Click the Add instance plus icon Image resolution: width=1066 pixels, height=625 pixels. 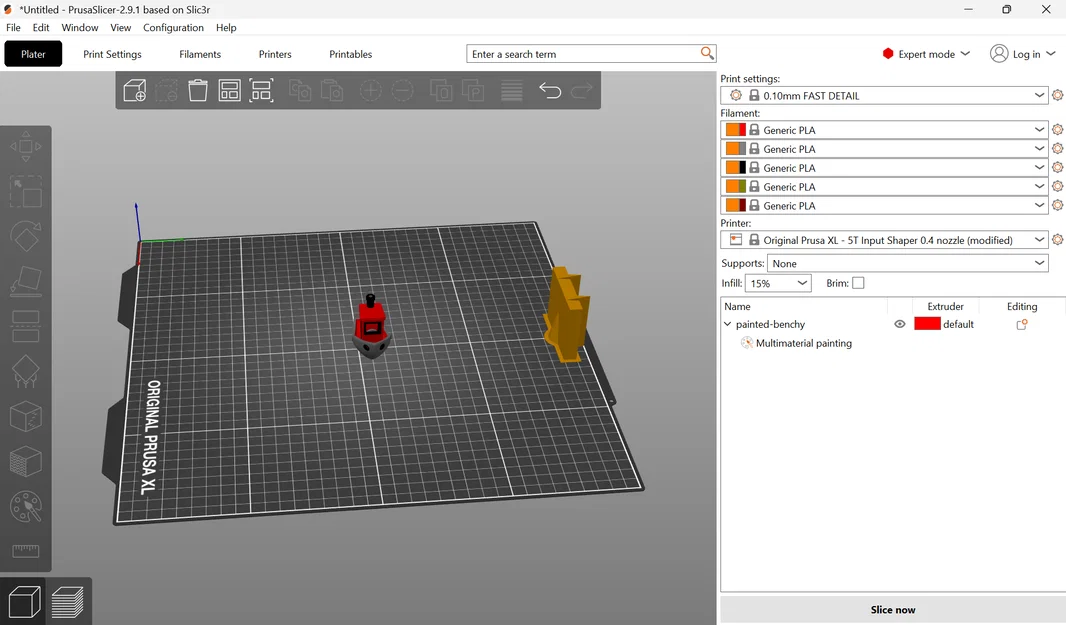[x=371, y=90]
